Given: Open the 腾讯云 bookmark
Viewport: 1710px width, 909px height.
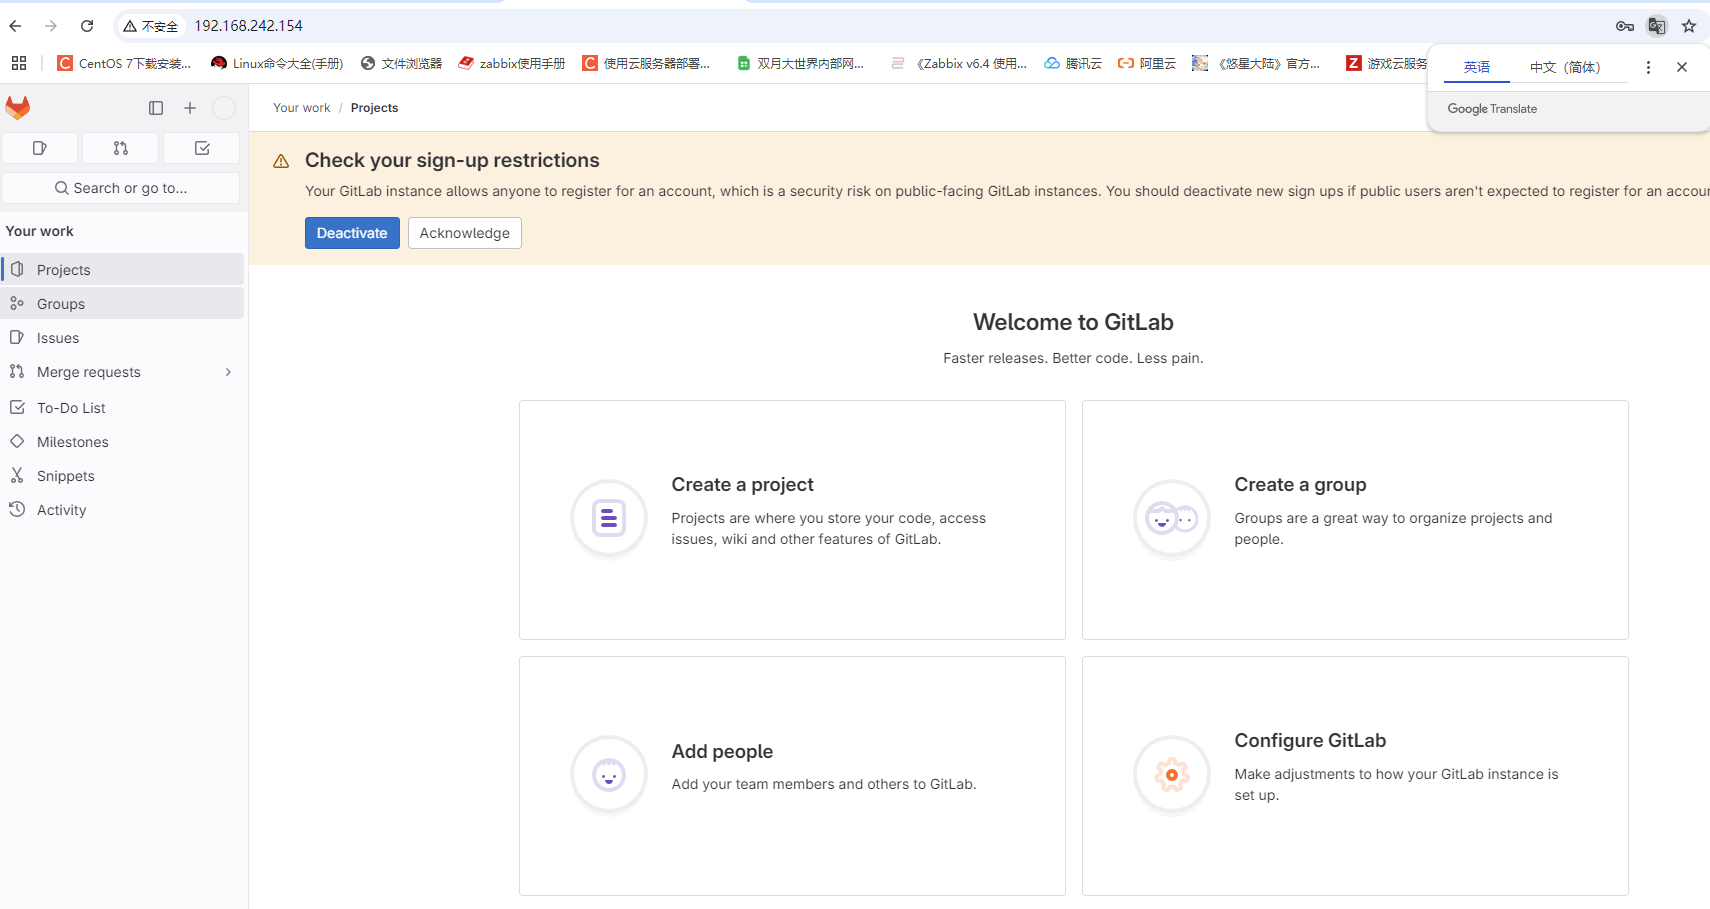Looking at the screenshot, I should [x=1072, y=63].
